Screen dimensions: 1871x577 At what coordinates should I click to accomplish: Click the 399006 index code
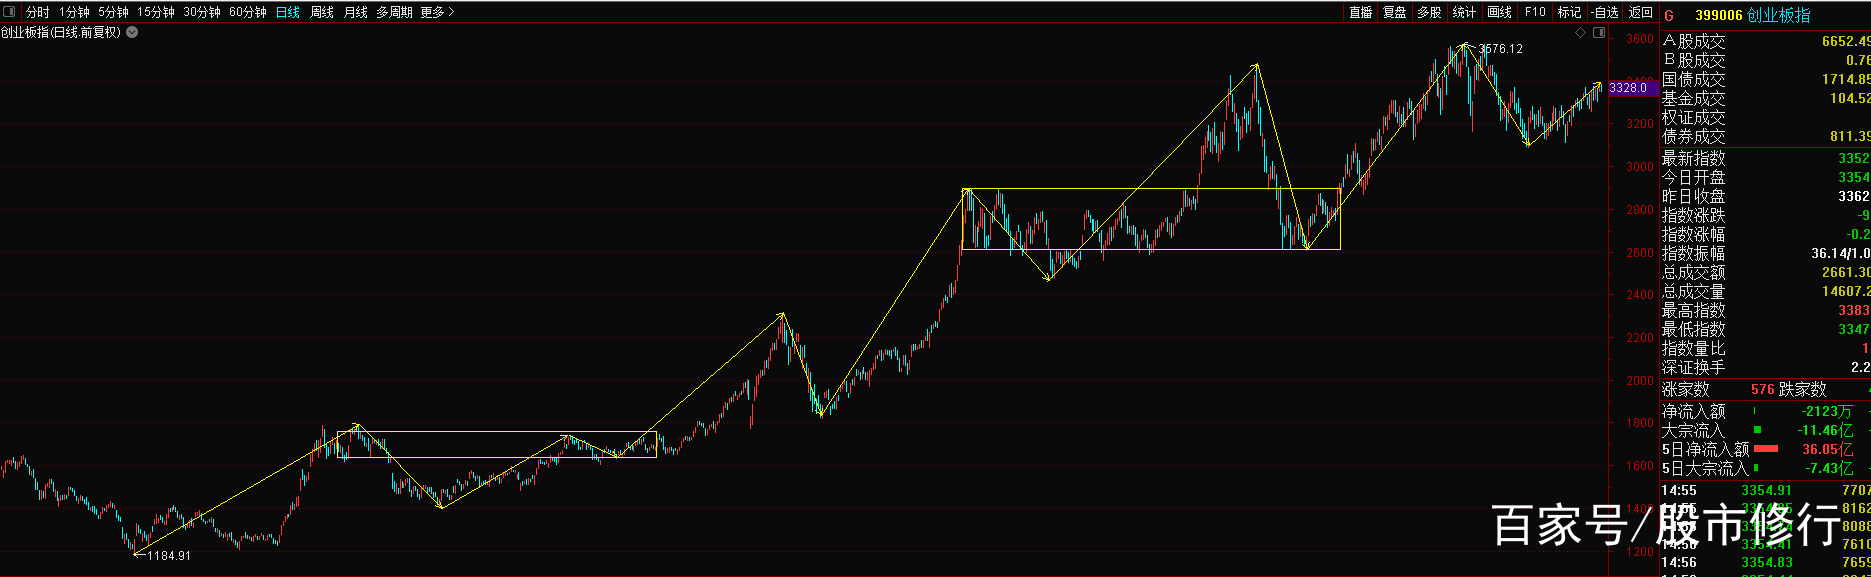pyautogui.click(x=1719, y=15)
